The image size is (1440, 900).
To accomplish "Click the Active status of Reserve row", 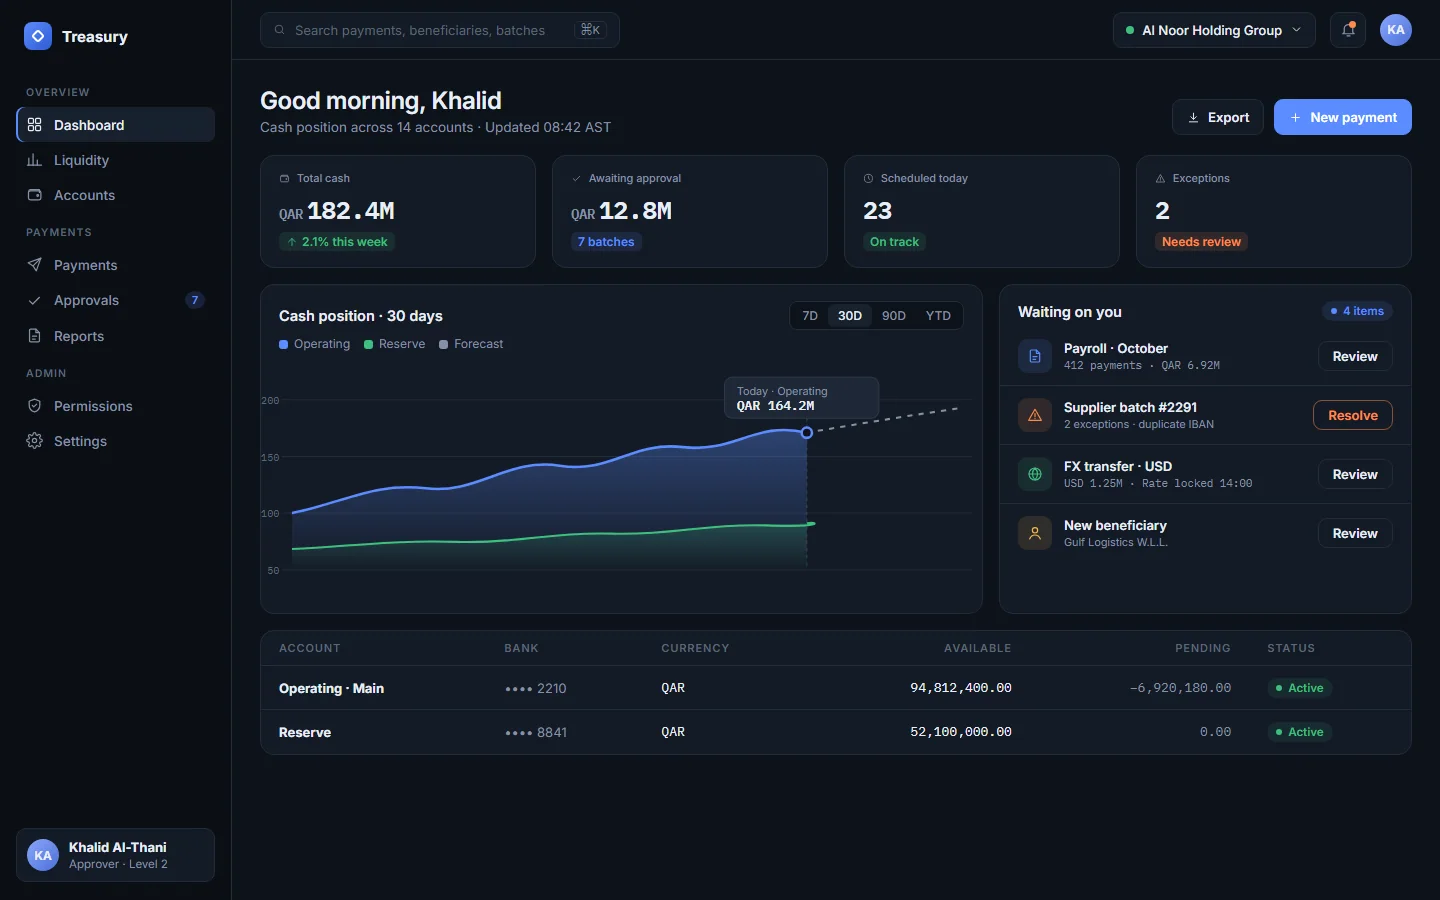I will click(x=1300, y=732).
